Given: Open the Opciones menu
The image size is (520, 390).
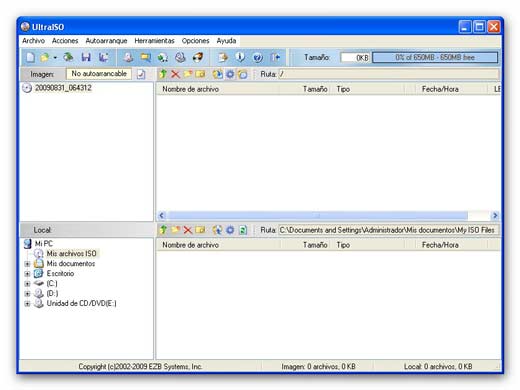Looking at the screenshot, I should (x=196, y=41).
